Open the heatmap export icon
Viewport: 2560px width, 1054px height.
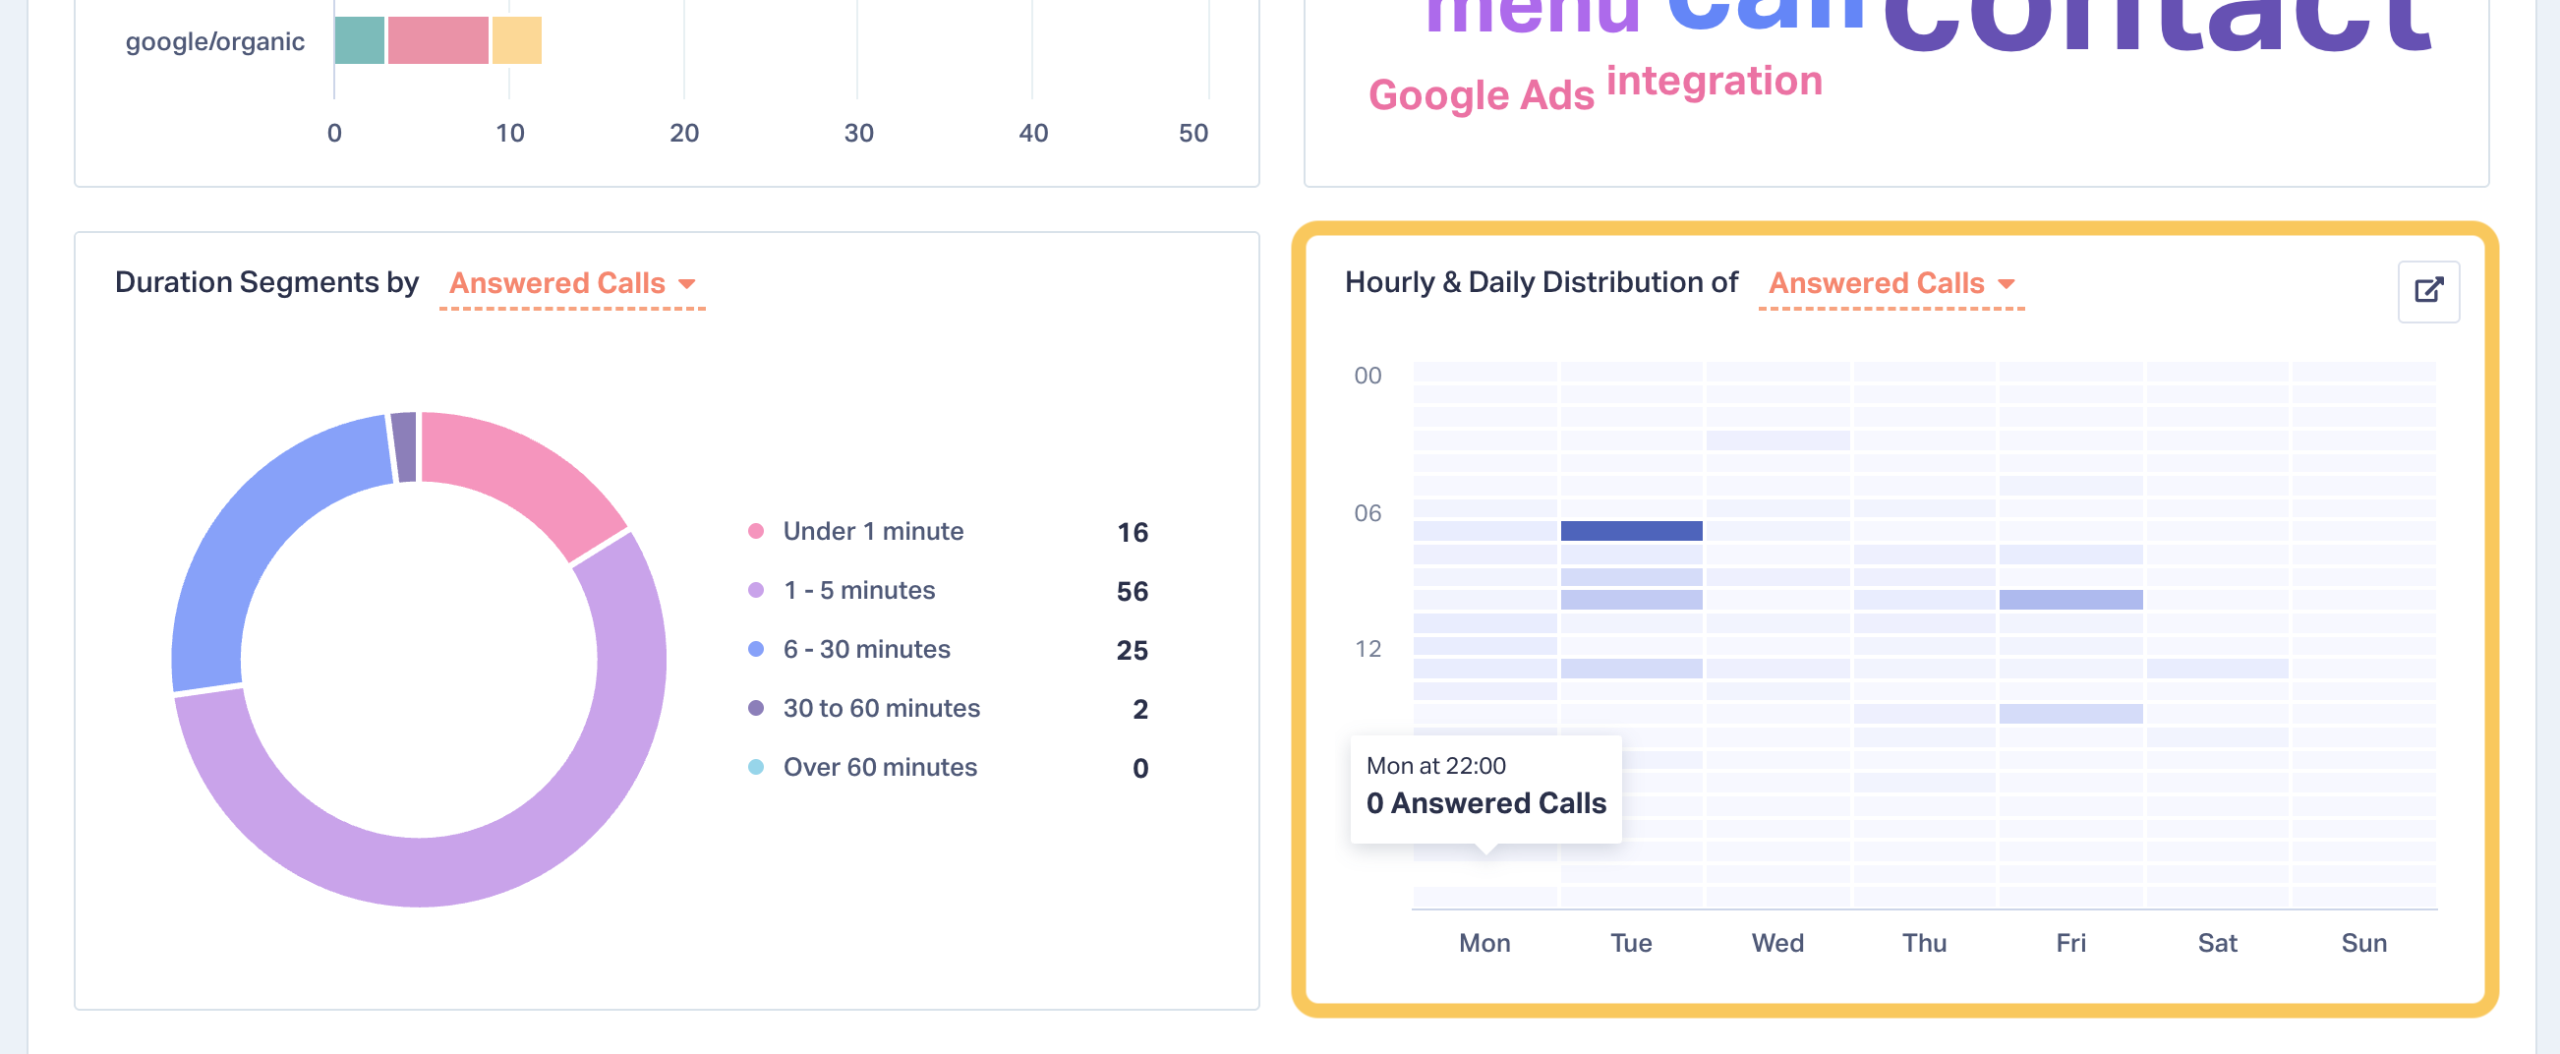[x=2428, y=291]
